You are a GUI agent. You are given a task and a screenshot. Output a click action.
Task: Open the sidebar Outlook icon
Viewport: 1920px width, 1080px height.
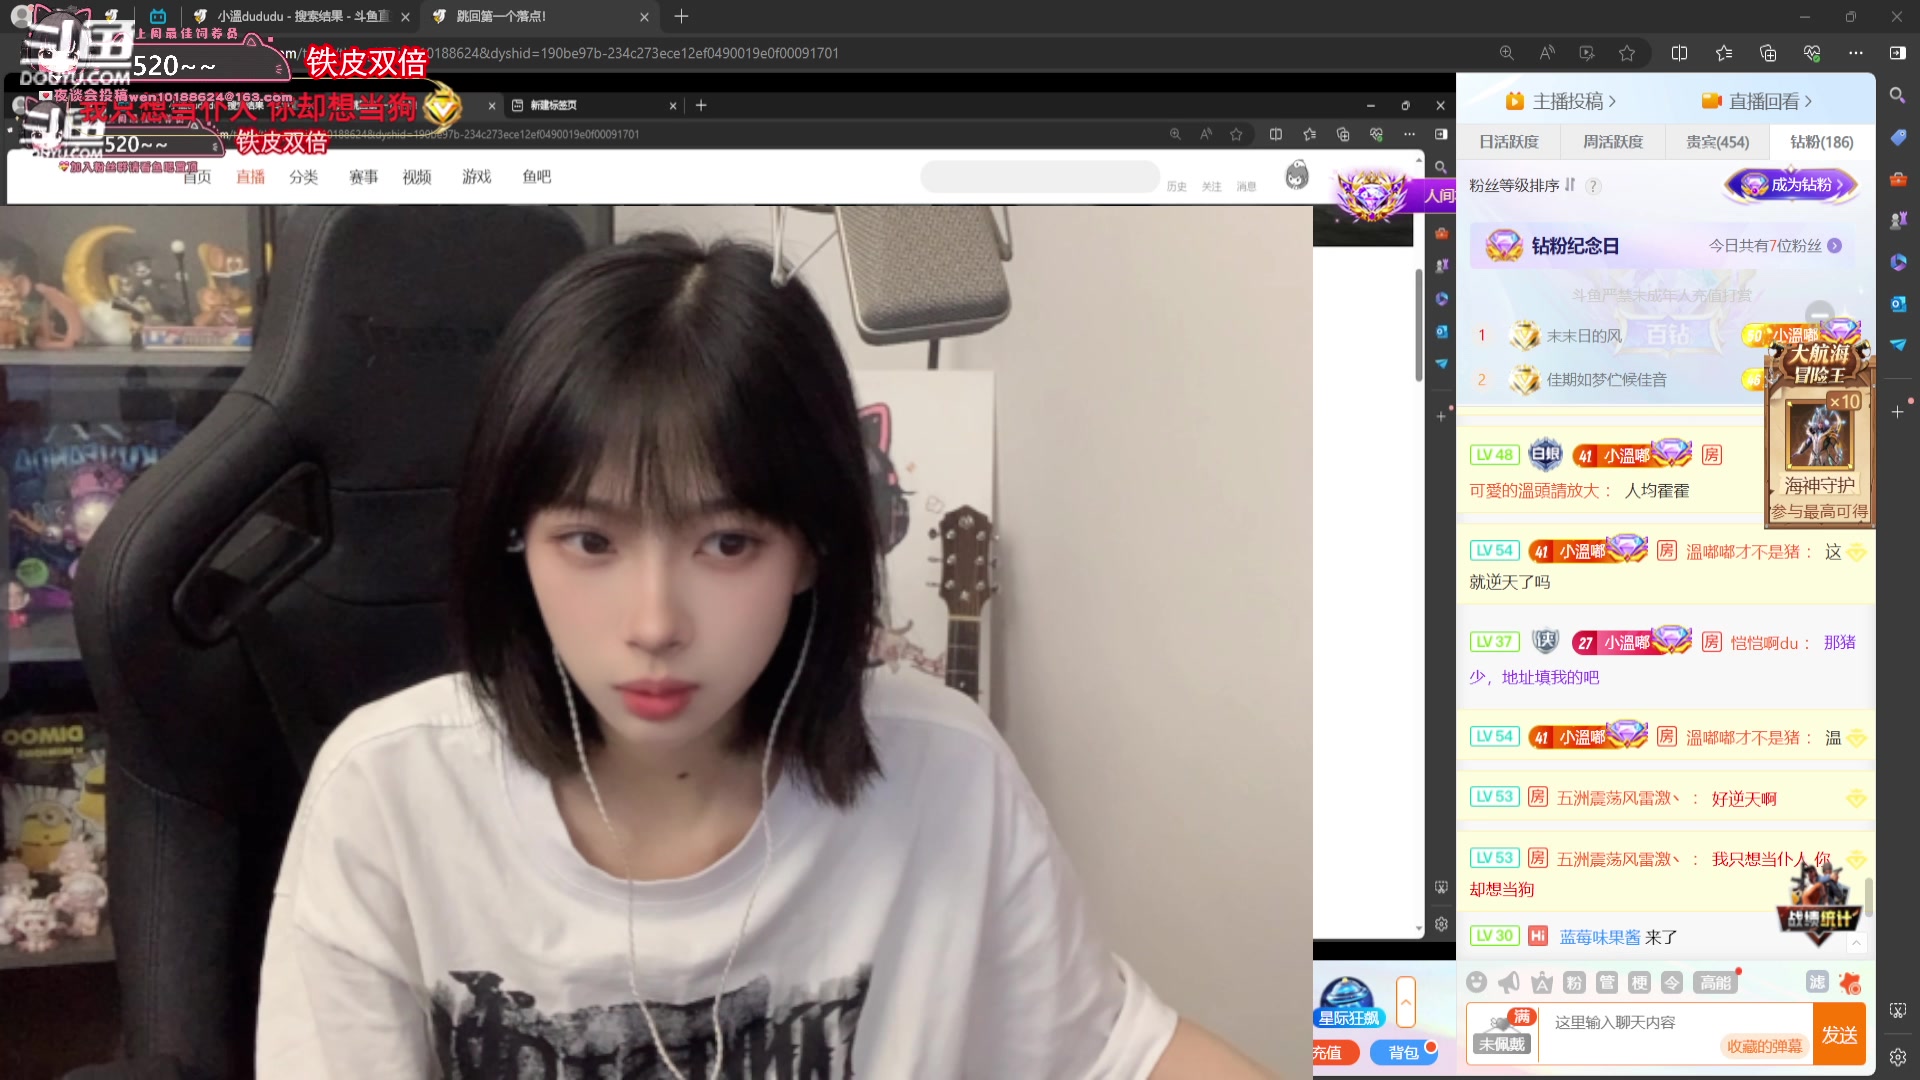pos(1897,304)
